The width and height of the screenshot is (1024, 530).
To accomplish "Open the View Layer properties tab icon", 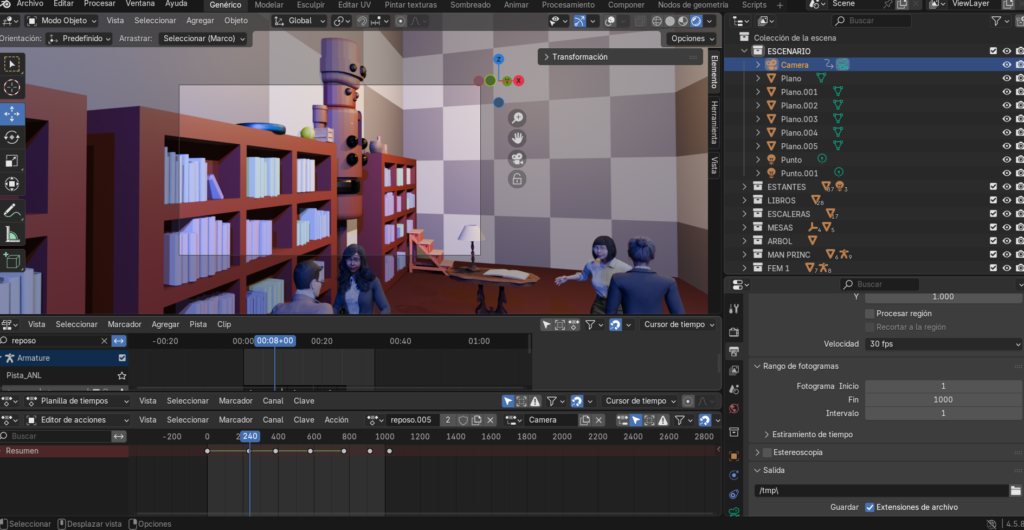I will 733,371.
